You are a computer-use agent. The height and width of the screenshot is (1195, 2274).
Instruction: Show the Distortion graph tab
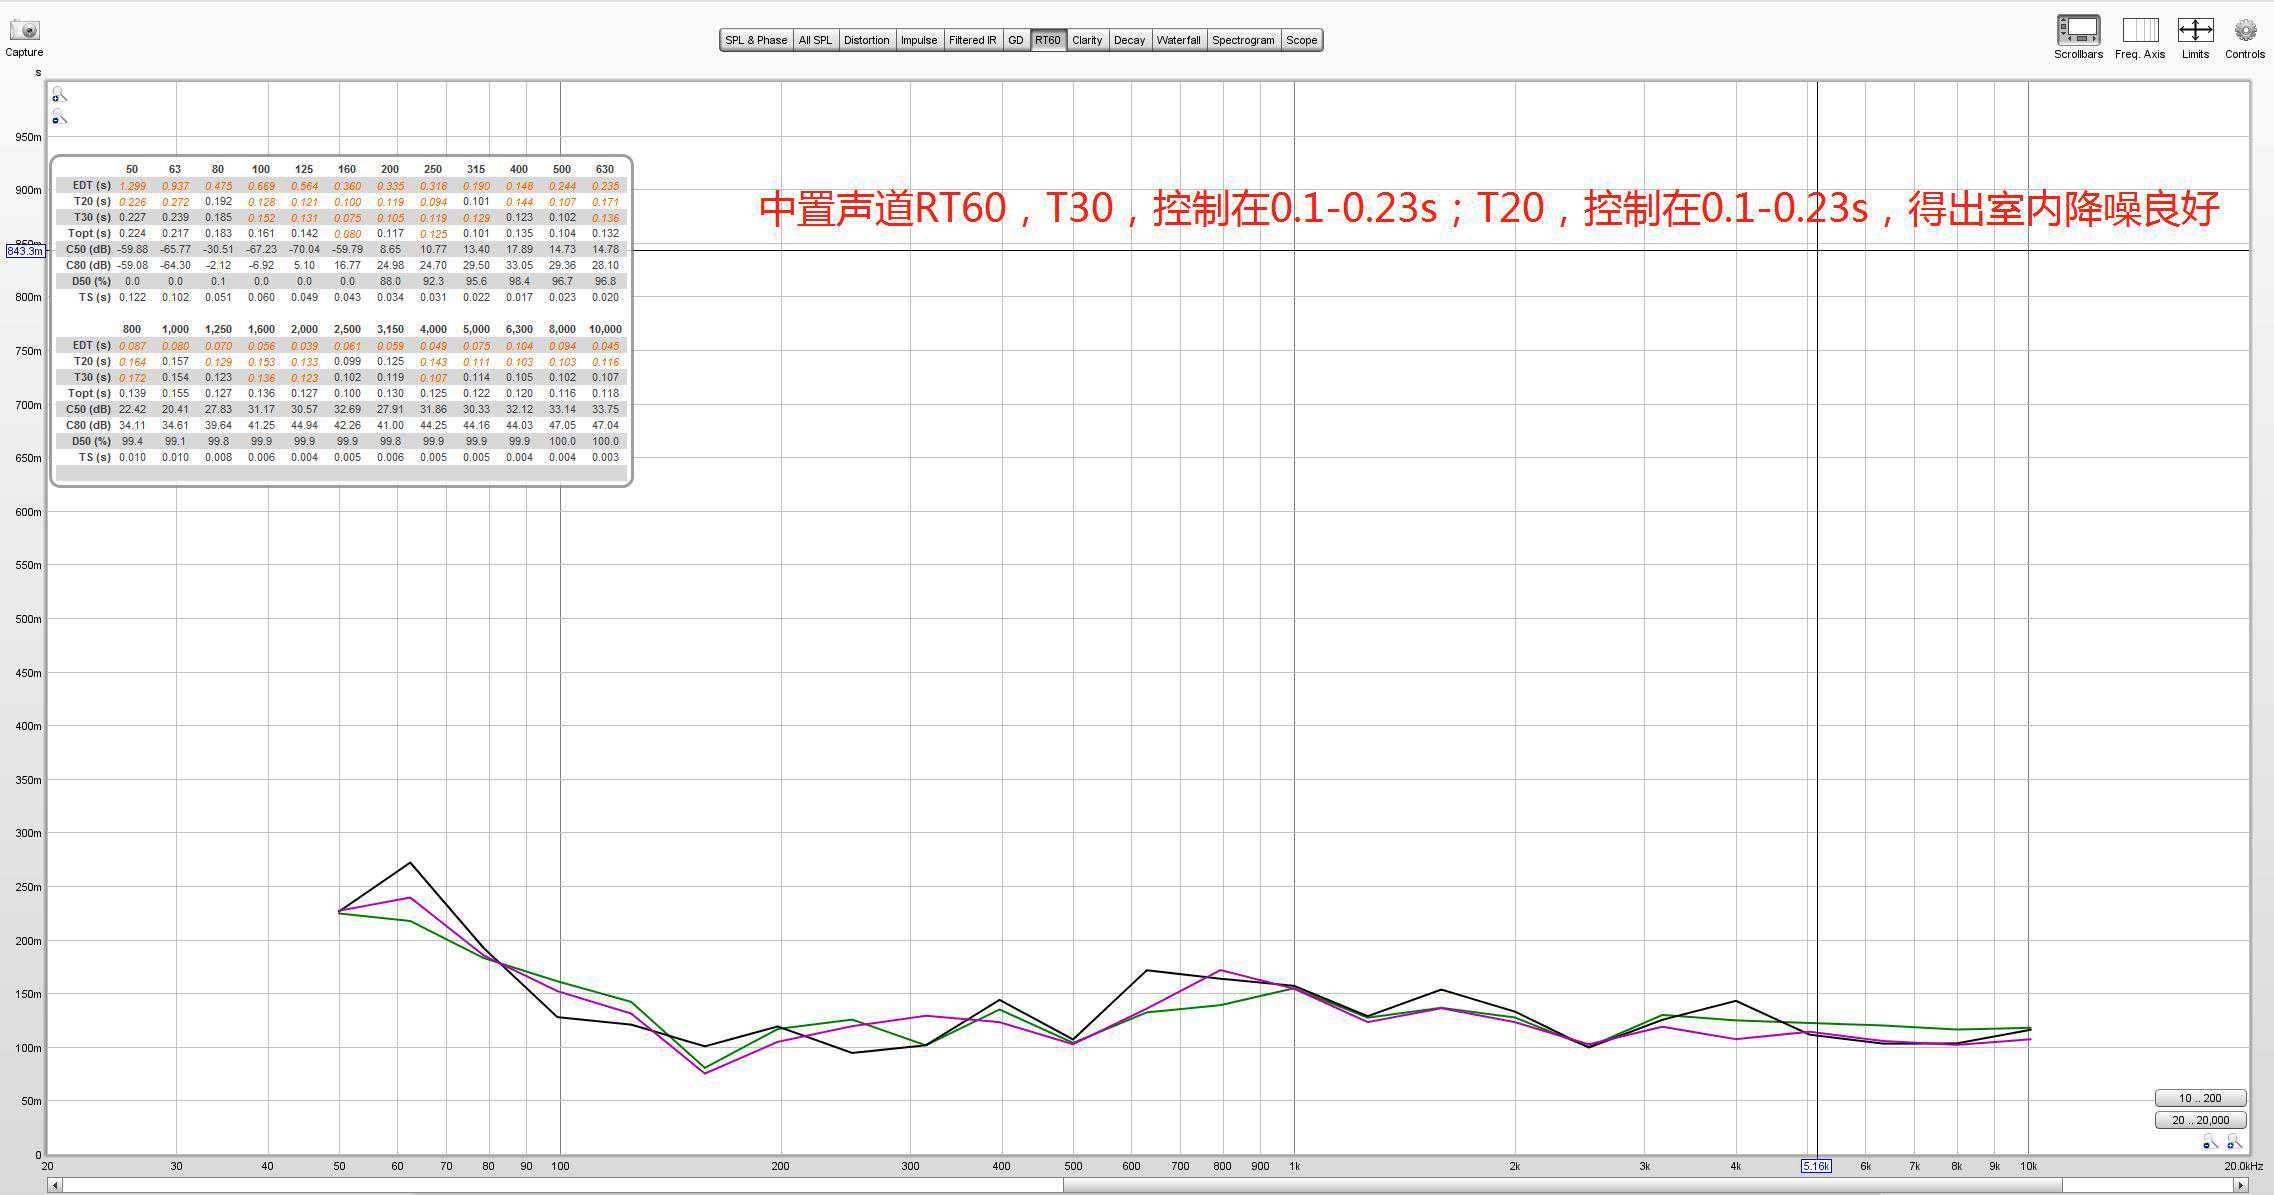pos(866,40)
